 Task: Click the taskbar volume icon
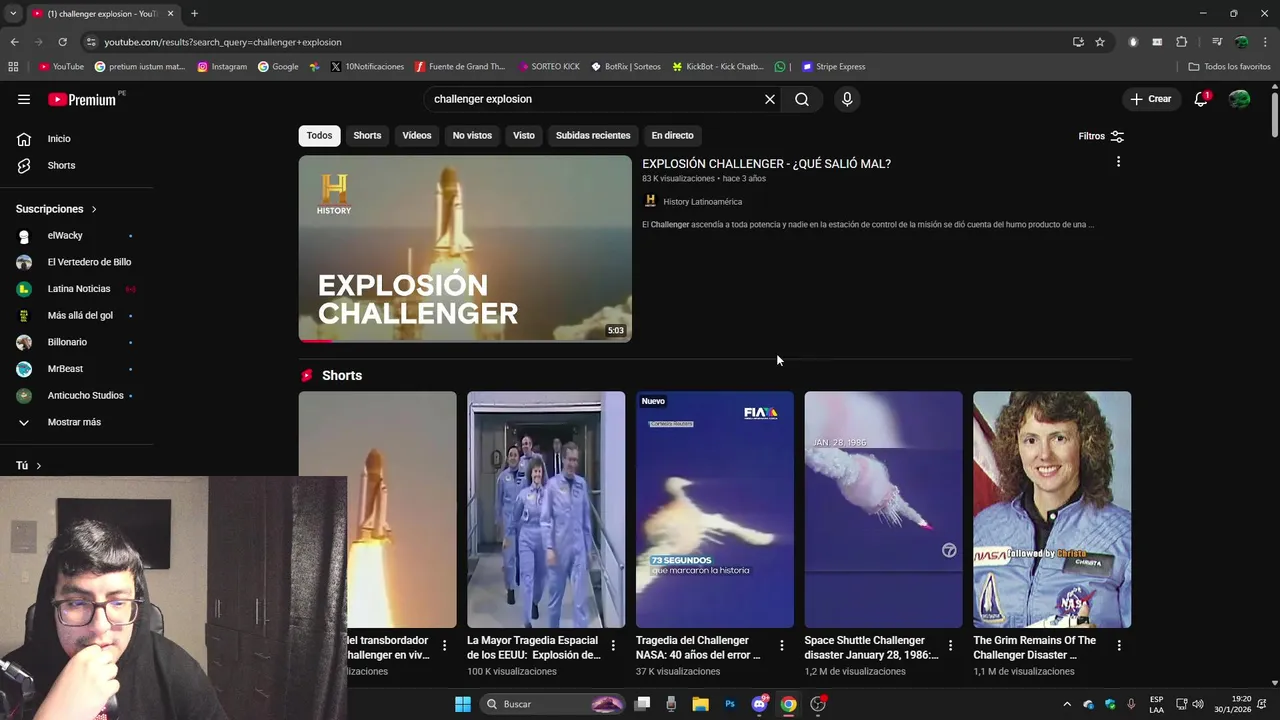(1198, 704)
